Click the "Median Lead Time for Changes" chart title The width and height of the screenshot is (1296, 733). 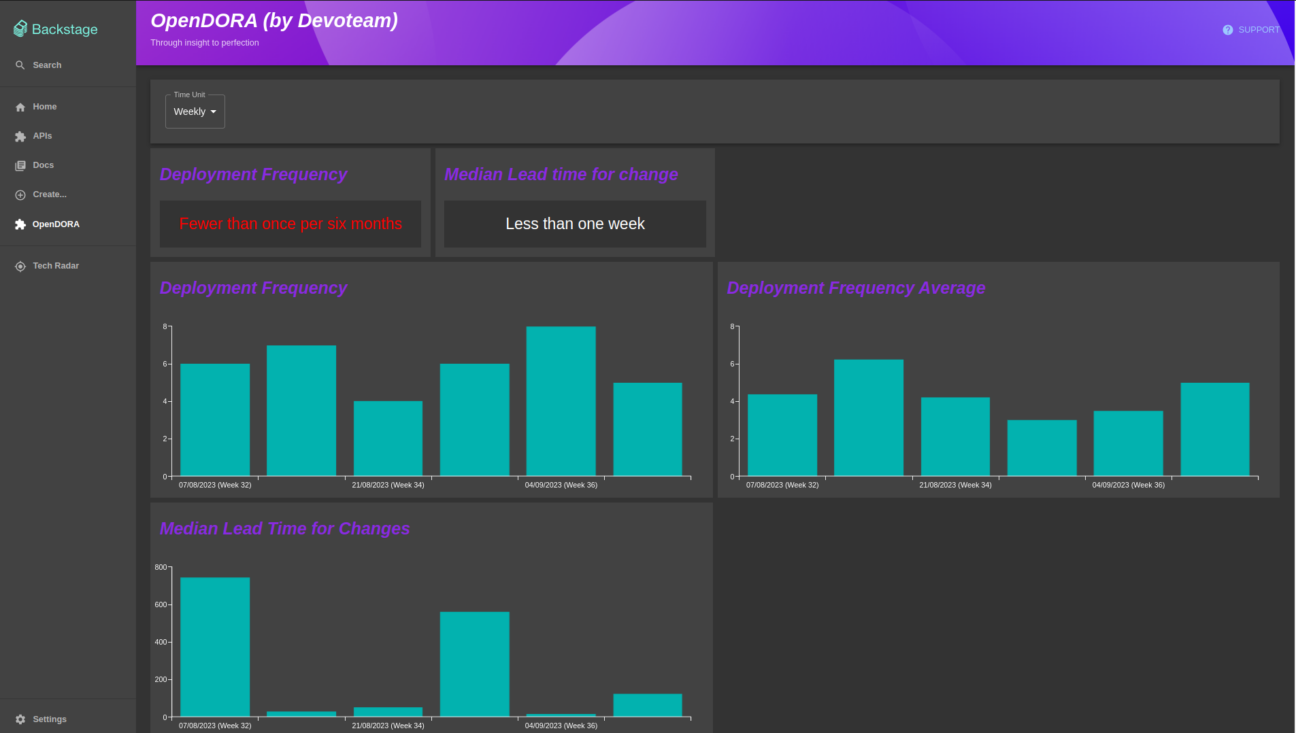pyautogui.click(x=285, y=528)
